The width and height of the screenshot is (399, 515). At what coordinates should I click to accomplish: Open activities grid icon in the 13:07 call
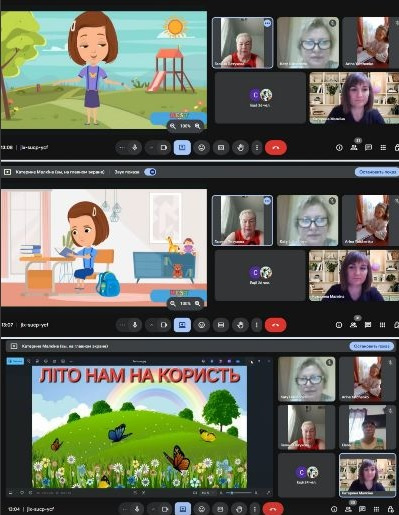pyautogui.click(x=382, y=325)
